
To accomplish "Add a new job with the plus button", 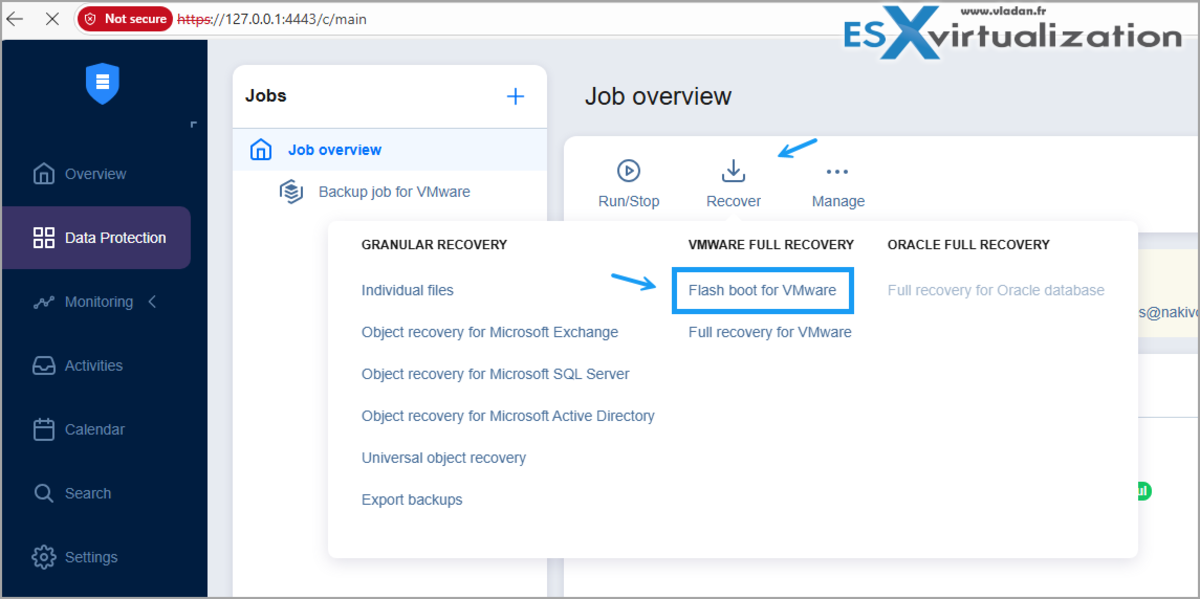I will coord(515,96).
